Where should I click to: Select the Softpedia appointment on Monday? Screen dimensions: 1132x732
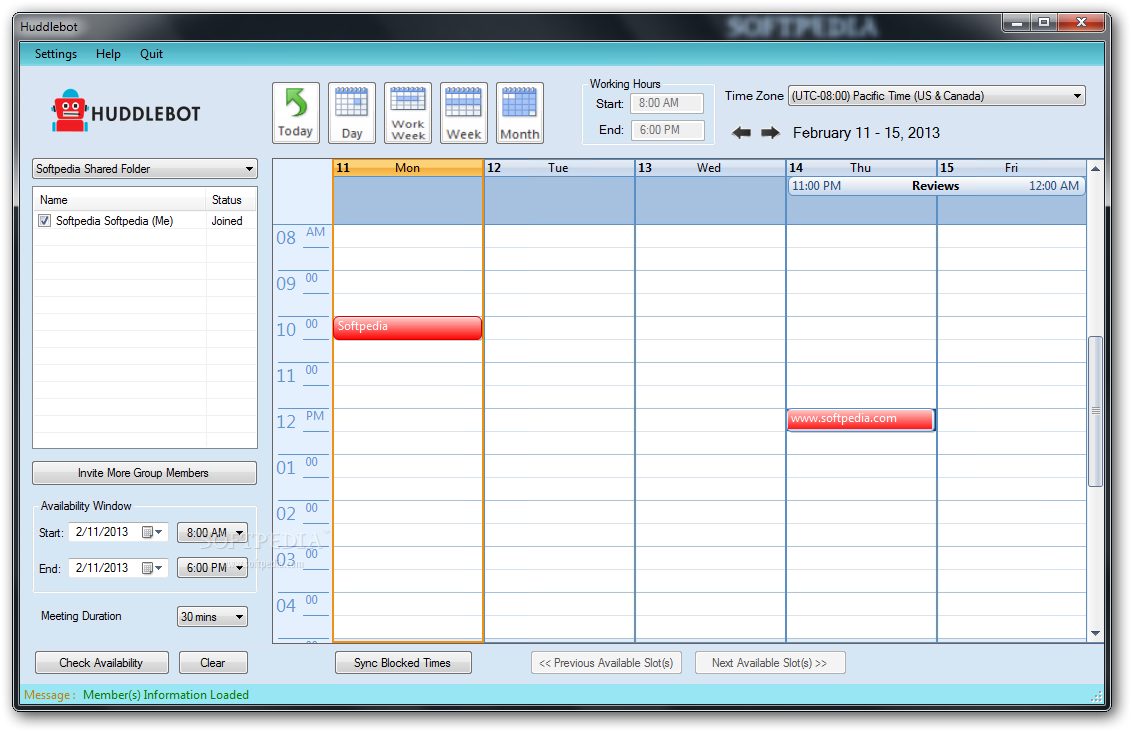[x=407, y=328]
